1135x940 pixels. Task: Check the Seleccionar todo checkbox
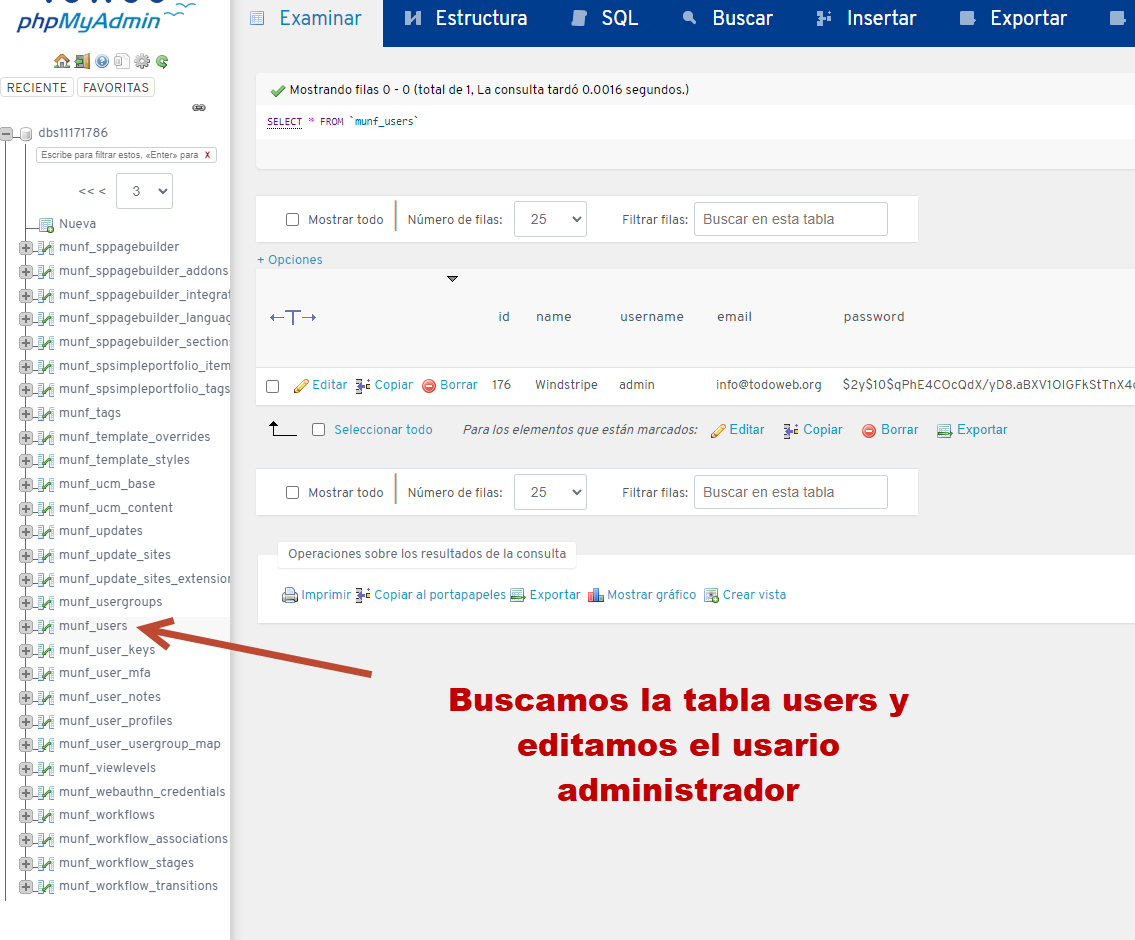point(319,430)
